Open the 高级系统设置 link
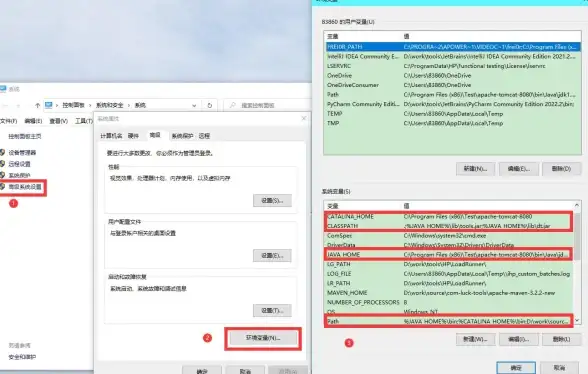This screenshot has width=588, height=374. click(25, 186)
